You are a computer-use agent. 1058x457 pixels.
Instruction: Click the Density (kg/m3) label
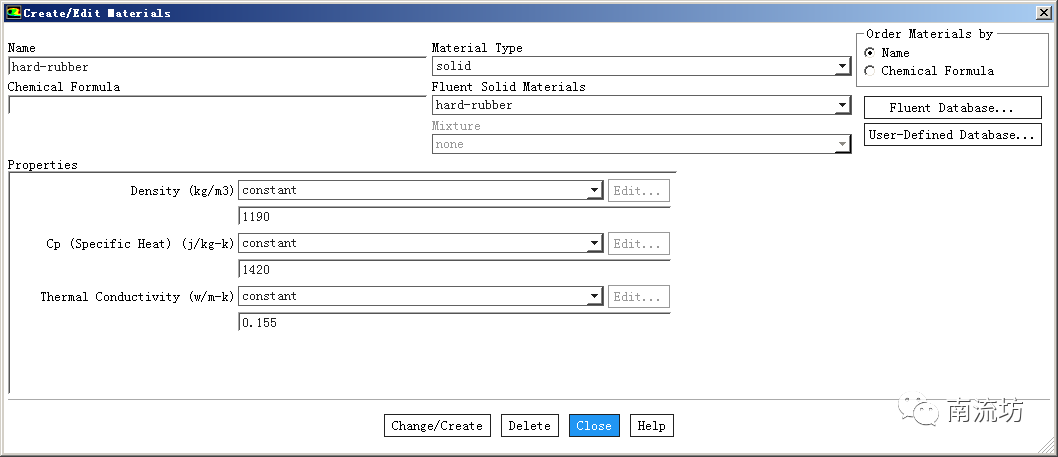182,191
